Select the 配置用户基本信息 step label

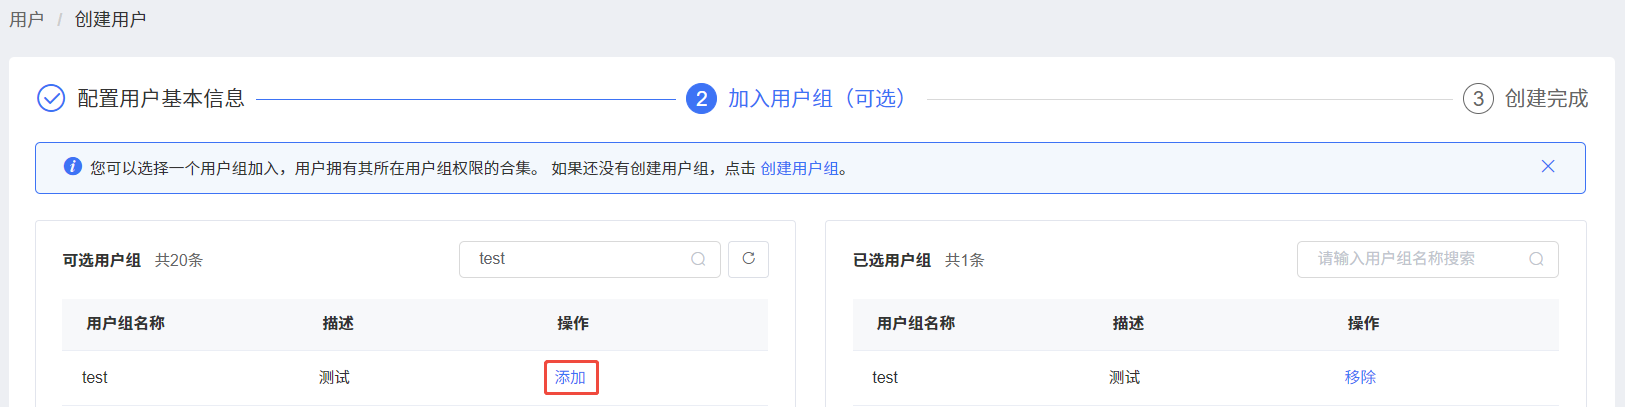coord(161,98)
